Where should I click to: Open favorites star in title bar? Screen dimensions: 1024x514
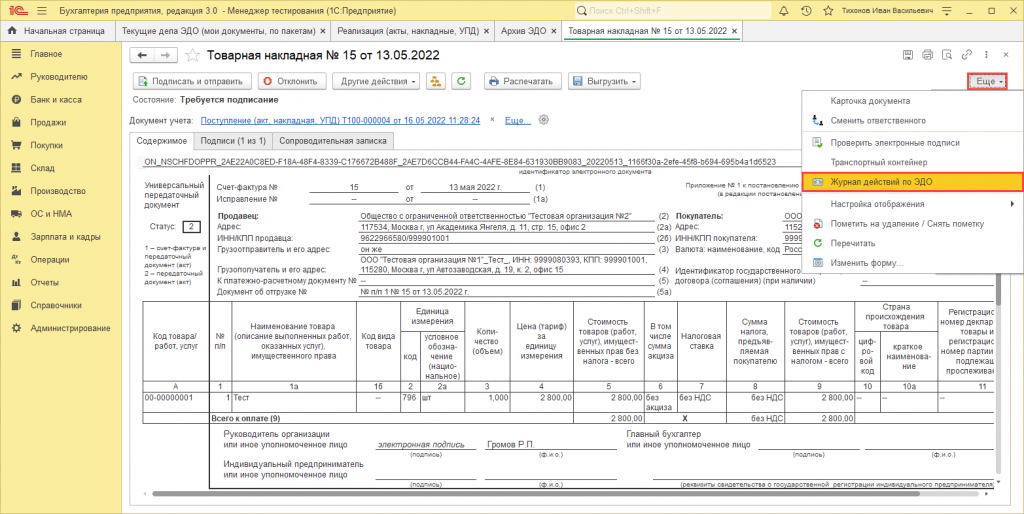(x=828, y=11)
